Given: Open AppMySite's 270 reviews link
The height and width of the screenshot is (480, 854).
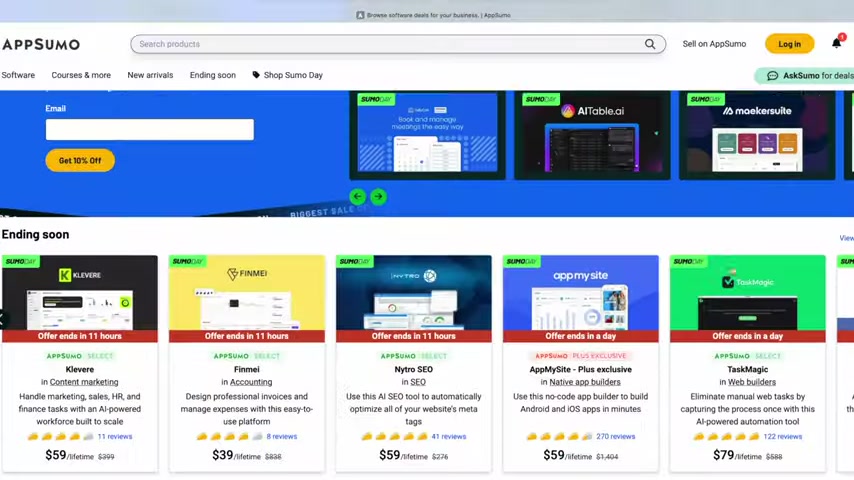Looking at the screenshot, I should click(615, 436).
